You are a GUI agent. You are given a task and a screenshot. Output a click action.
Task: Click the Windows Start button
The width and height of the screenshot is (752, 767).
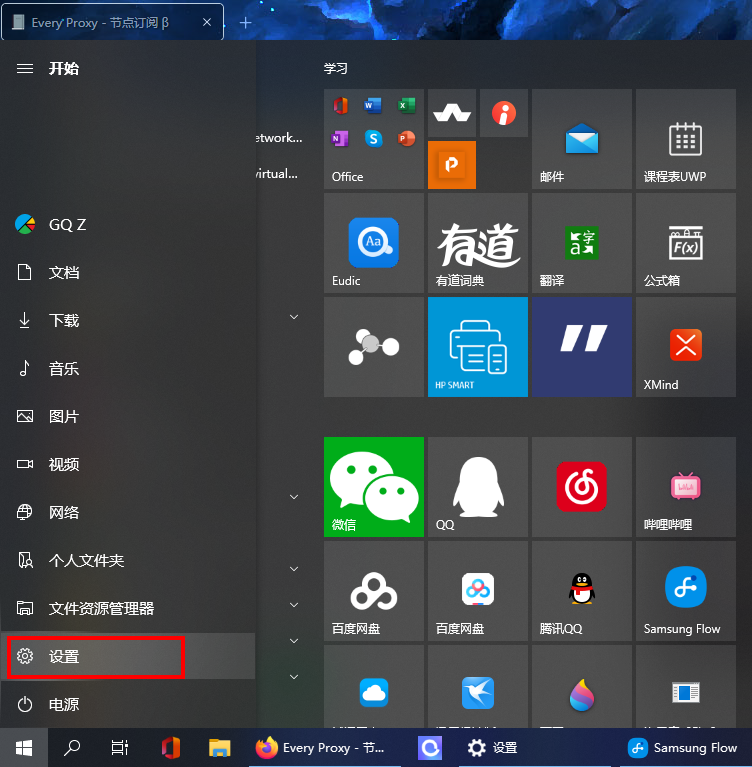coord(24,747)
